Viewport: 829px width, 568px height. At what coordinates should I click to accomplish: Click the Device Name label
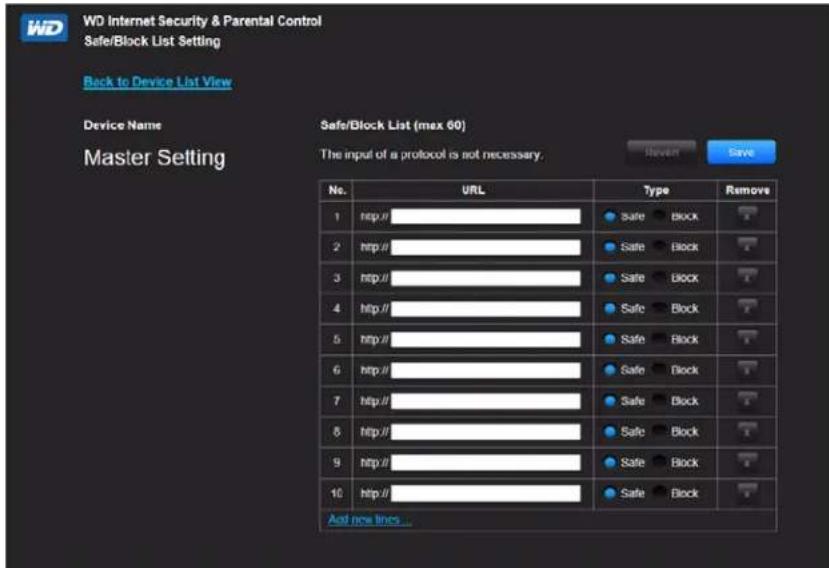tap(122, 125)
